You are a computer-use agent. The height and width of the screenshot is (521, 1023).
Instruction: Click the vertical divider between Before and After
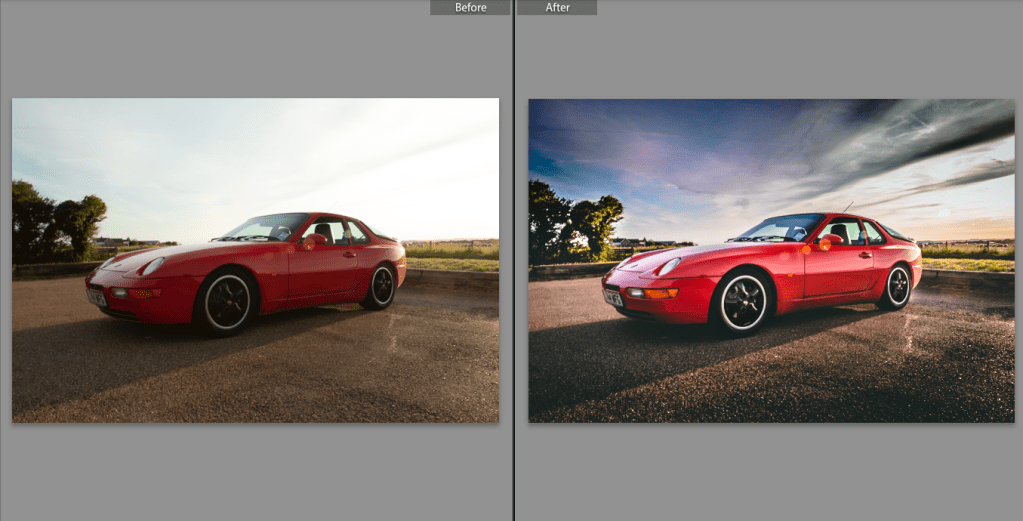coord(514,260)
